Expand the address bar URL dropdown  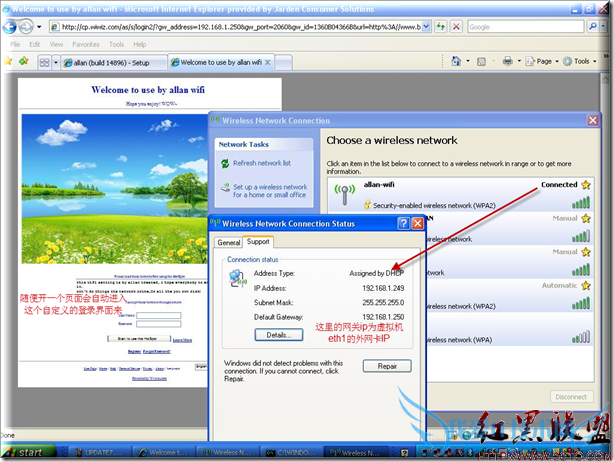click(x=427, y=27)
